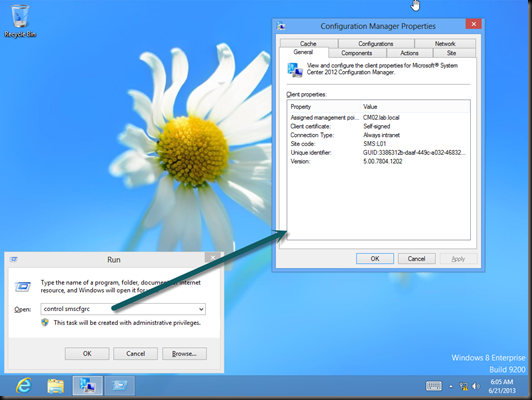532x400 pixels.
Task: Open the Components tab
Action: pyautogui.click(x=357, y=53)
